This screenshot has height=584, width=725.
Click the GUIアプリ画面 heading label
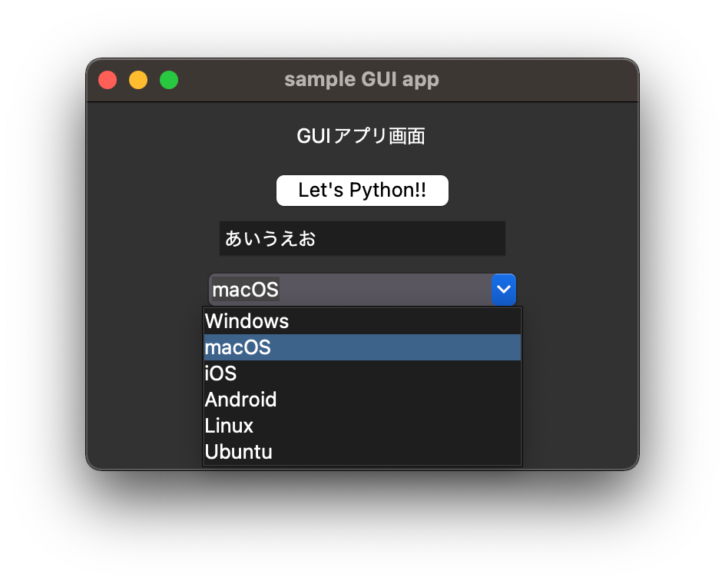click(361, 136)
